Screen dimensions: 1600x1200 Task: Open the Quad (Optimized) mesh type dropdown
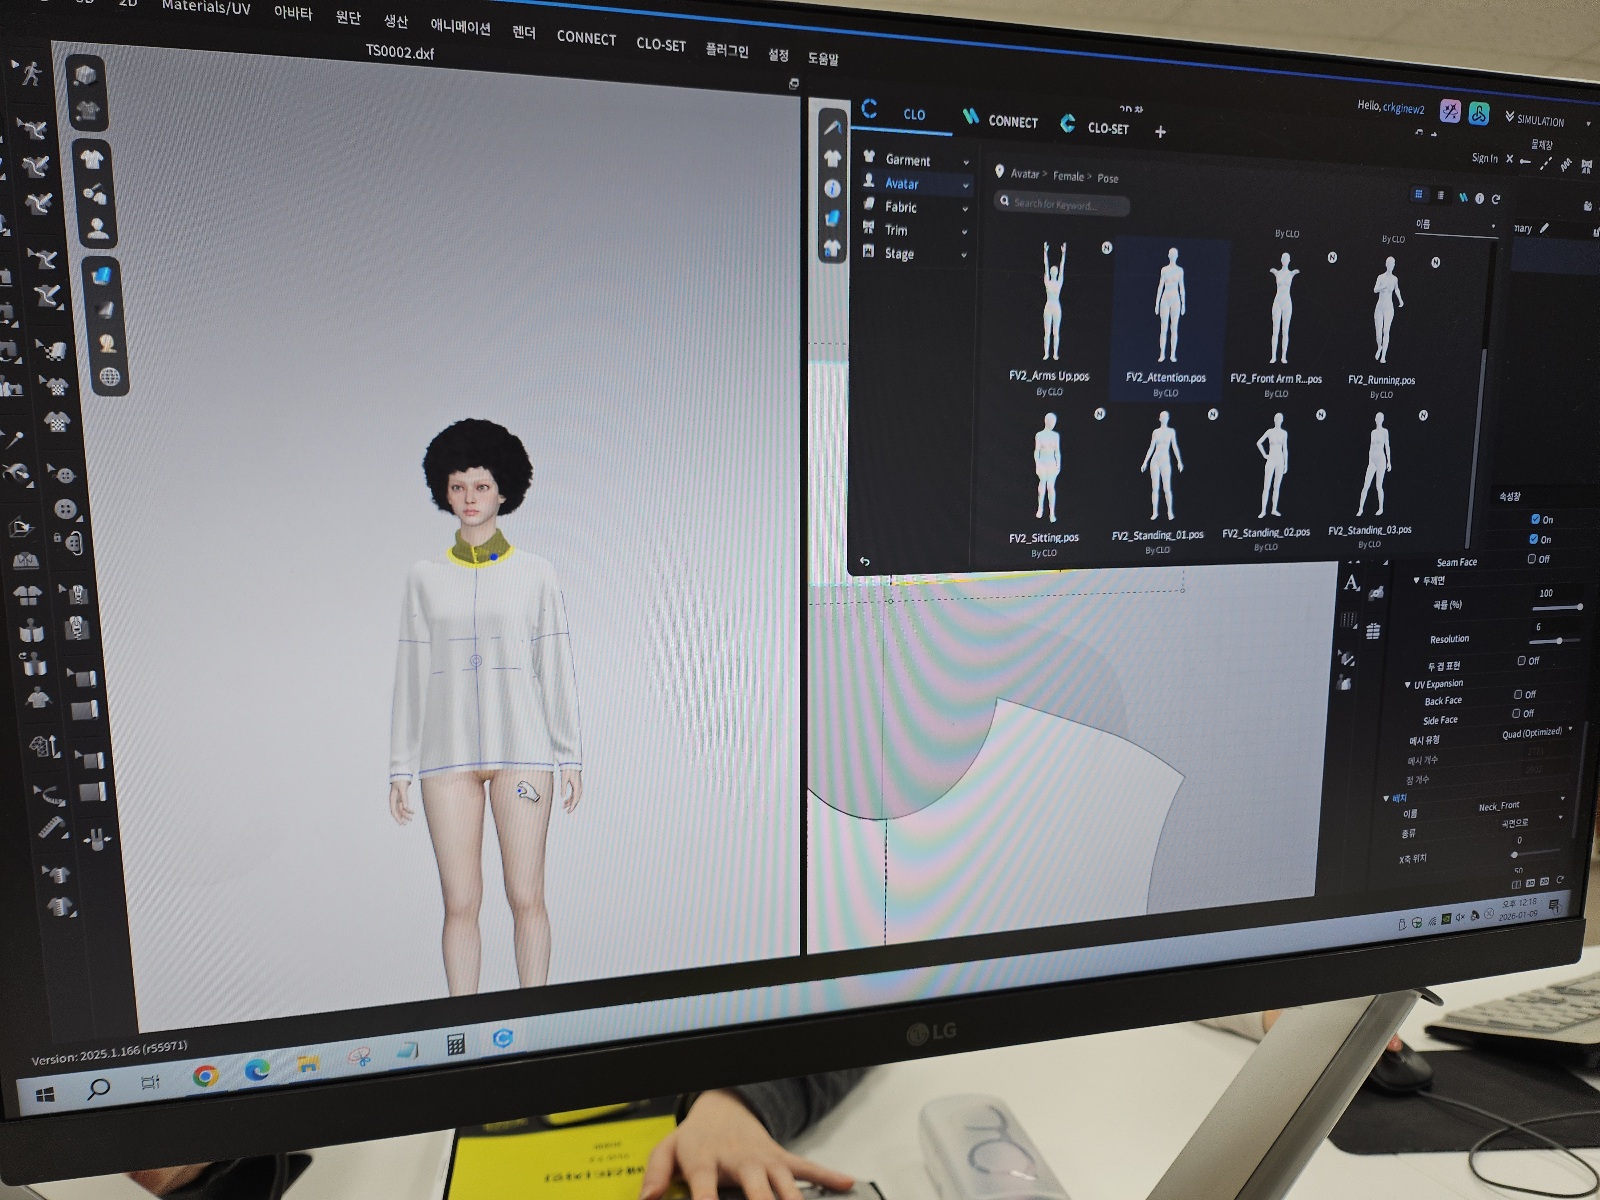[x=1535, y=733]
